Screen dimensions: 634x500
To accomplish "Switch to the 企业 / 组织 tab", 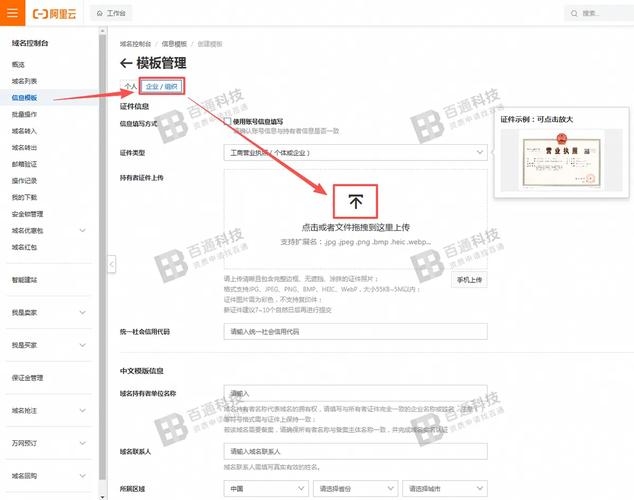I will (161, 86).
